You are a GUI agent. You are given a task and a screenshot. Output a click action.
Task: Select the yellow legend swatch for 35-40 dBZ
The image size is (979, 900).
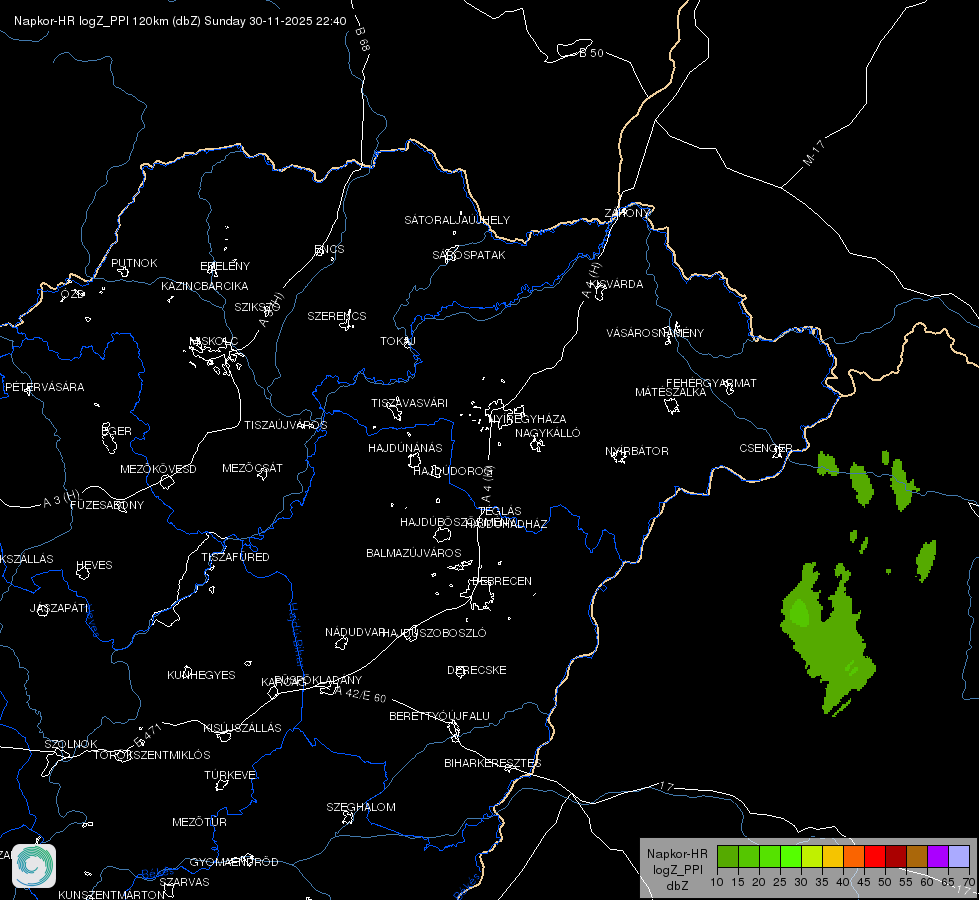pyautogui.click(x=833, y=856)
